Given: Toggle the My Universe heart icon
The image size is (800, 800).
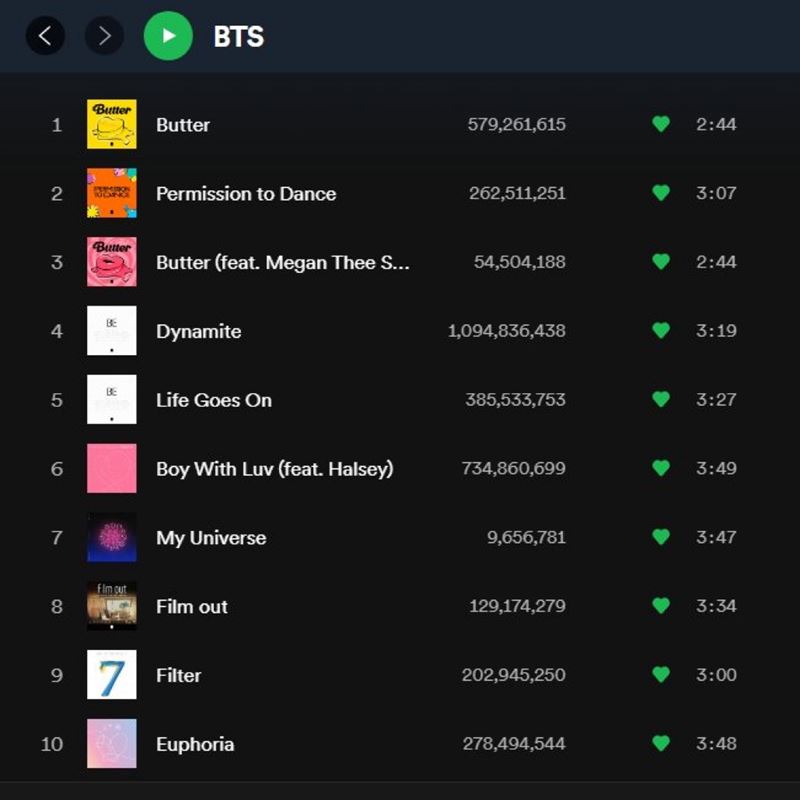Looking at the screenshot, I should click(x=660, y=537).
